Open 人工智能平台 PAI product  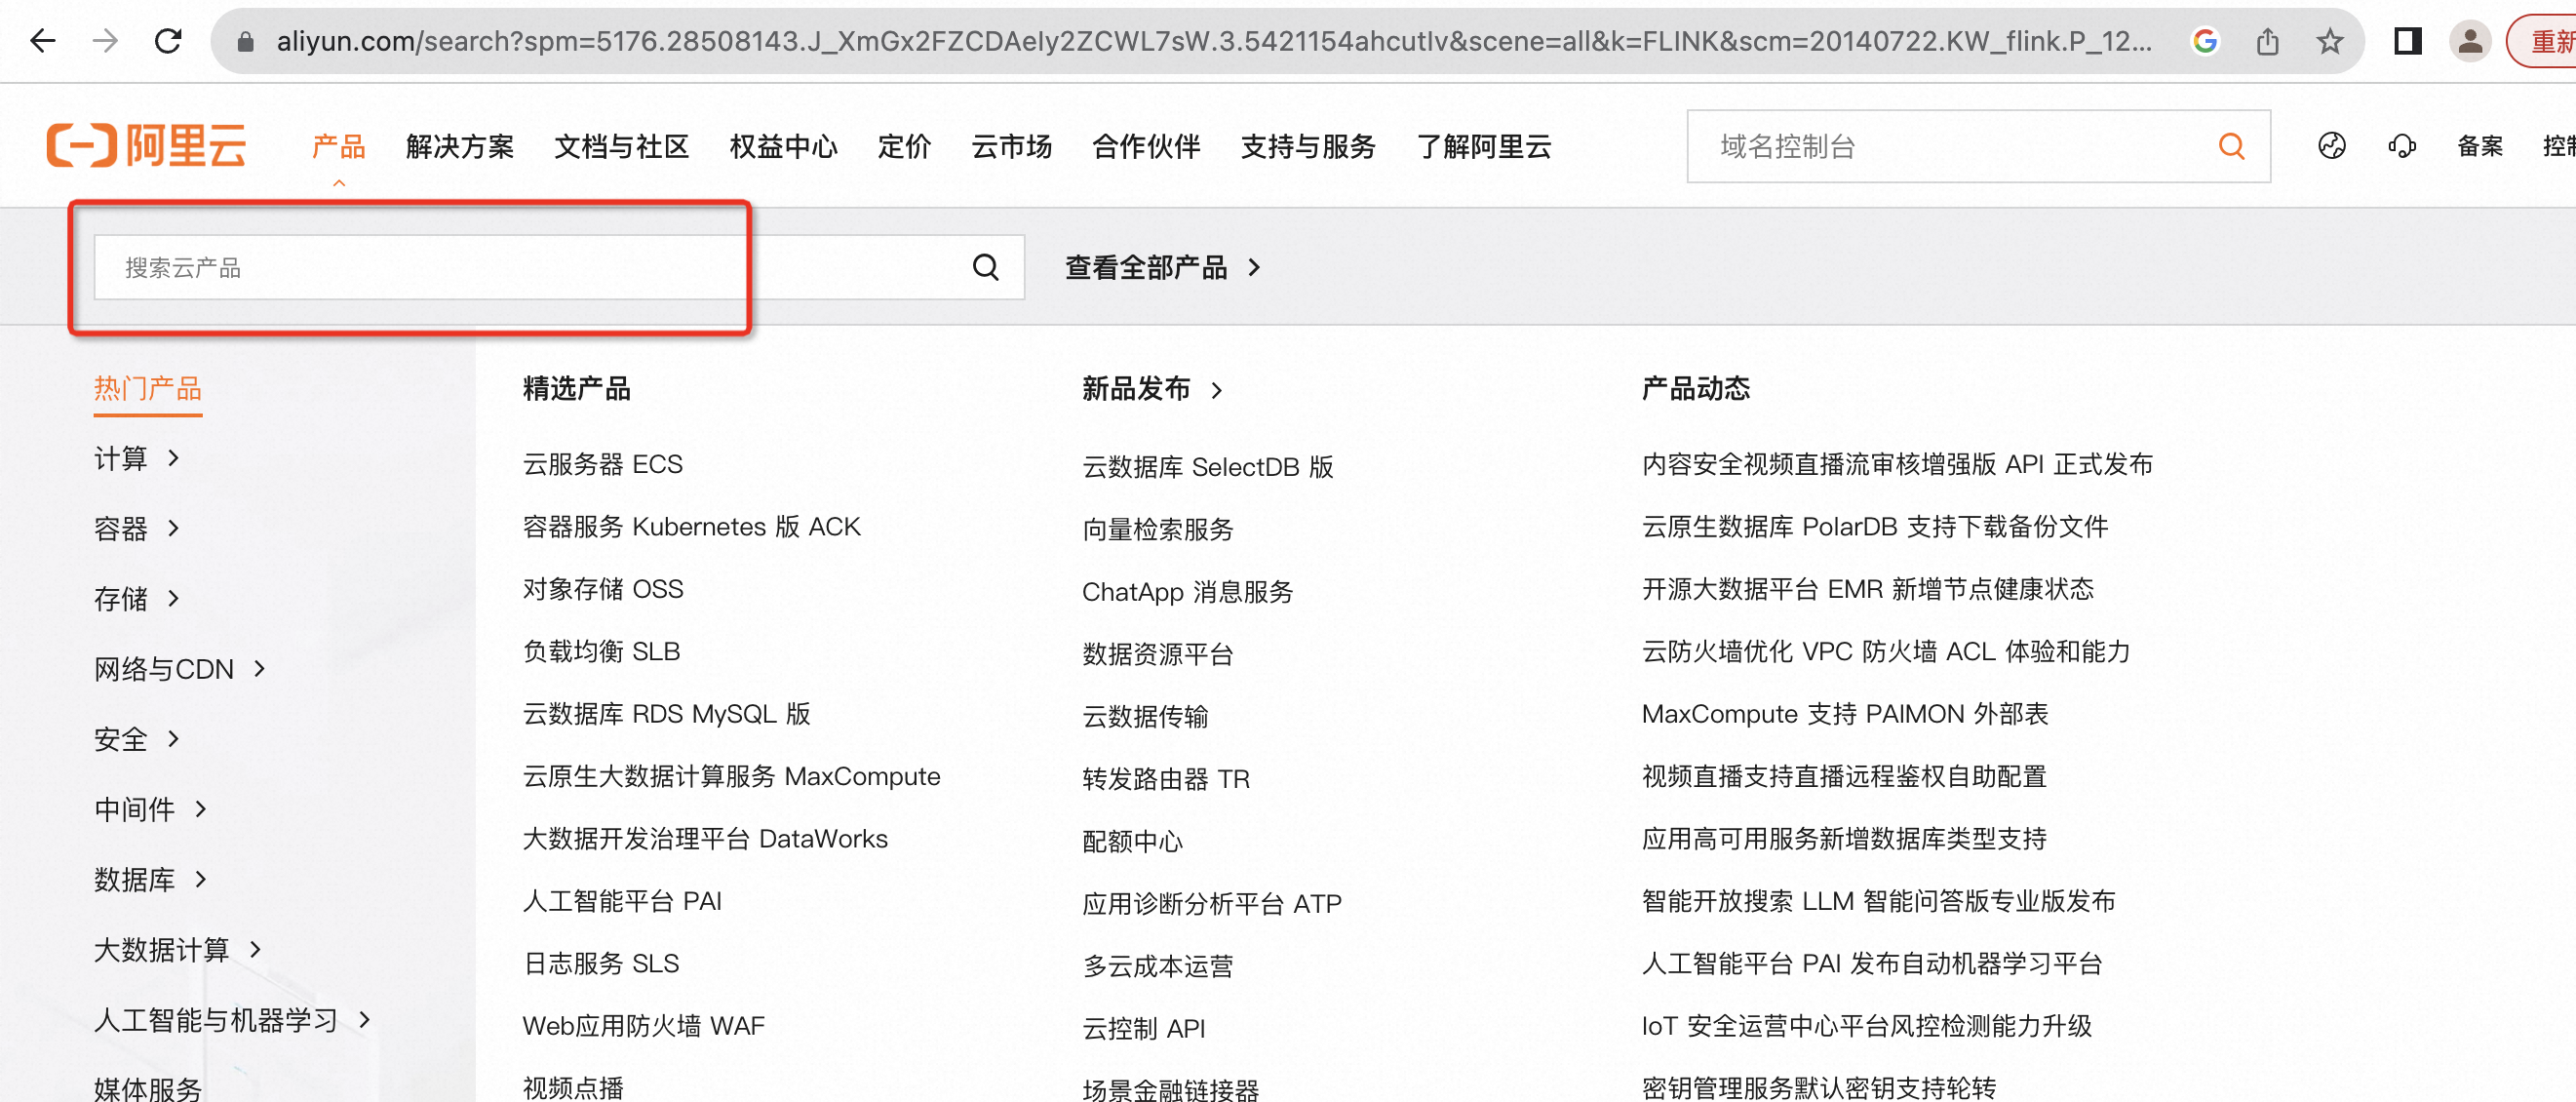click(x=622, y=901)
